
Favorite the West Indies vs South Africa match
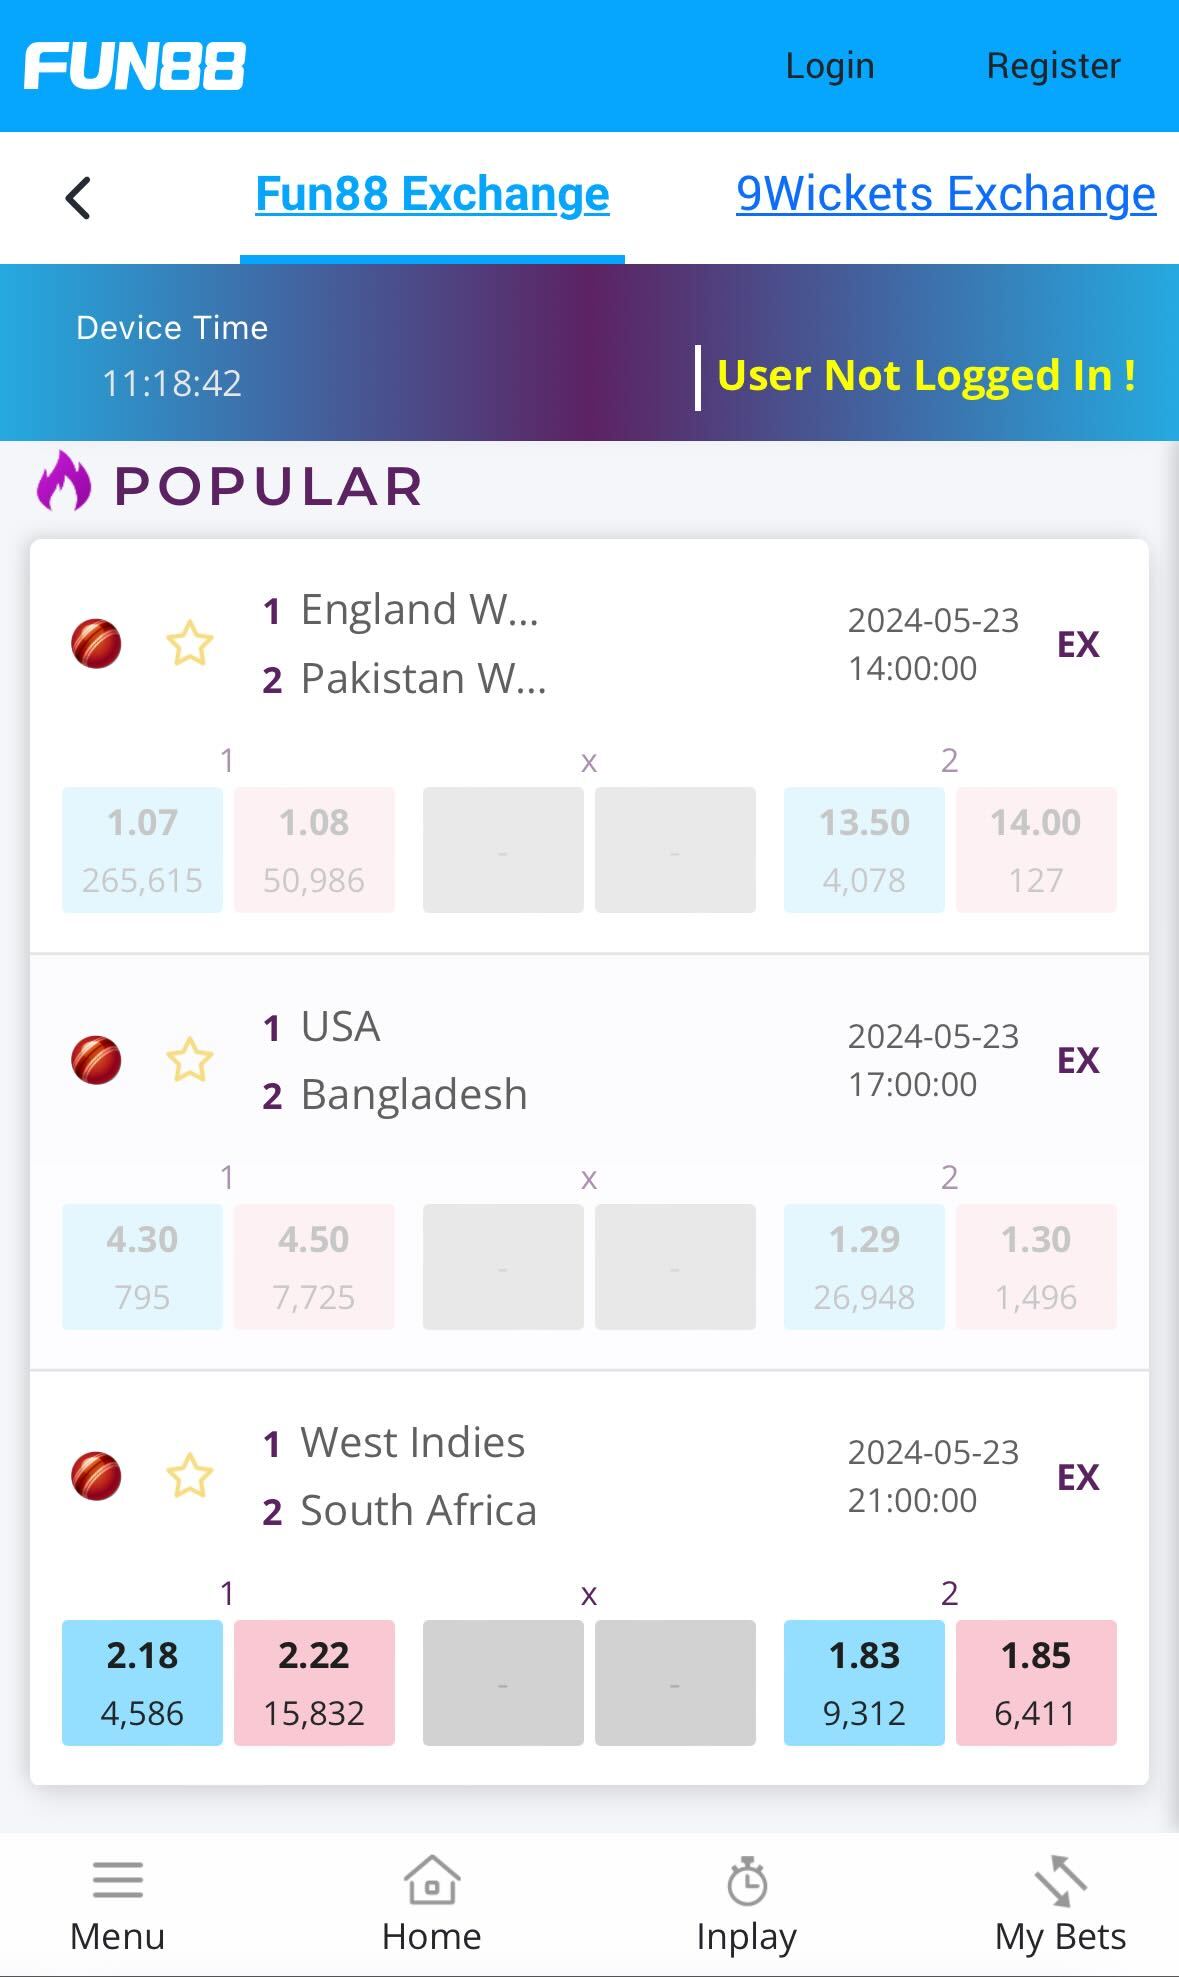(x=189, y=1477)
